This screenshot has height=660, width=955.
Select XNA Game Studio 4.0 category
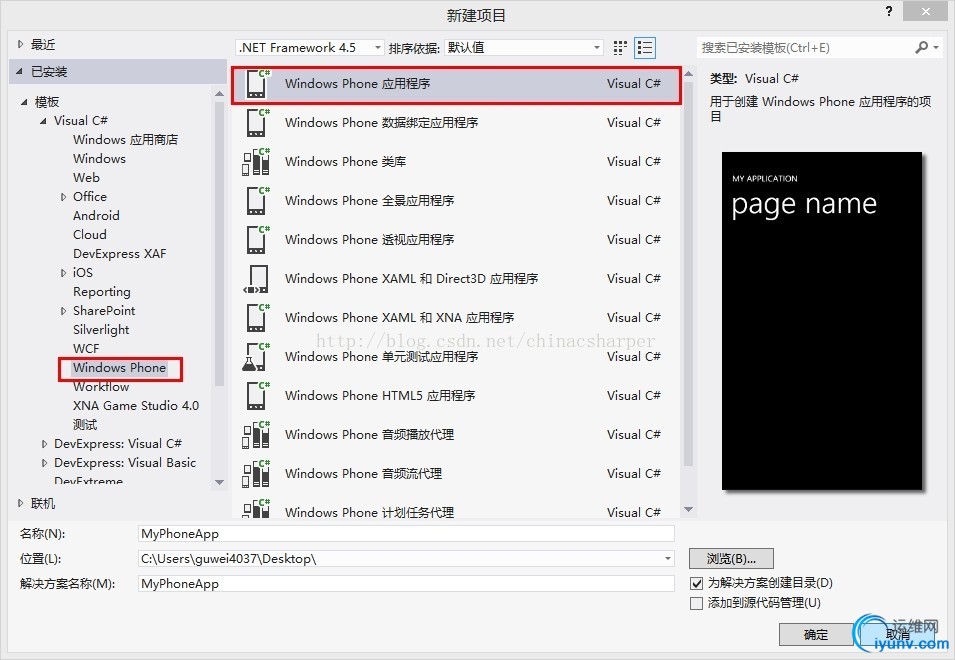click(x=136, y=405)
